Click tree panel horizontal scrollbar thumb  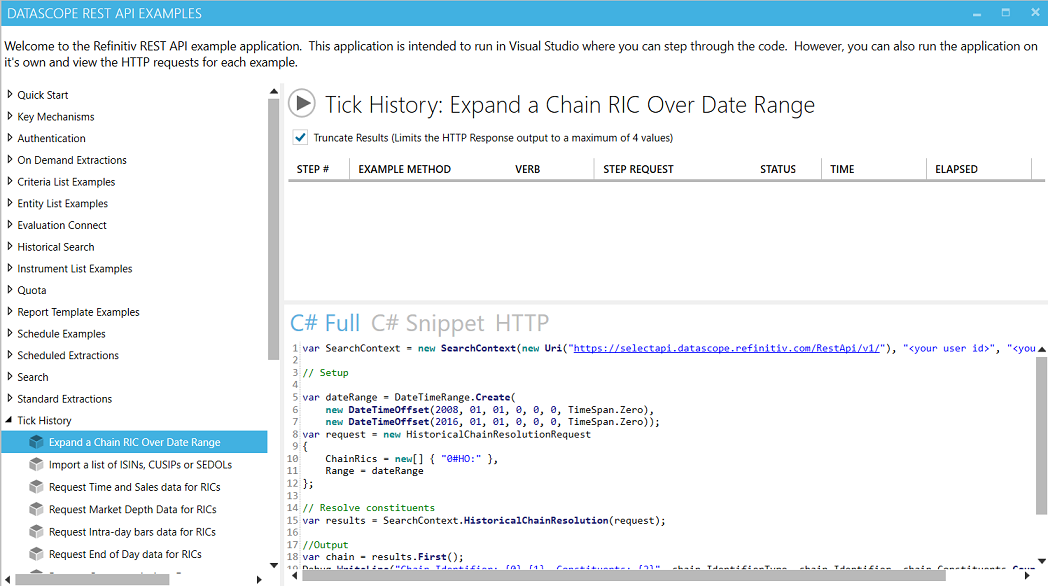[92, 579]
